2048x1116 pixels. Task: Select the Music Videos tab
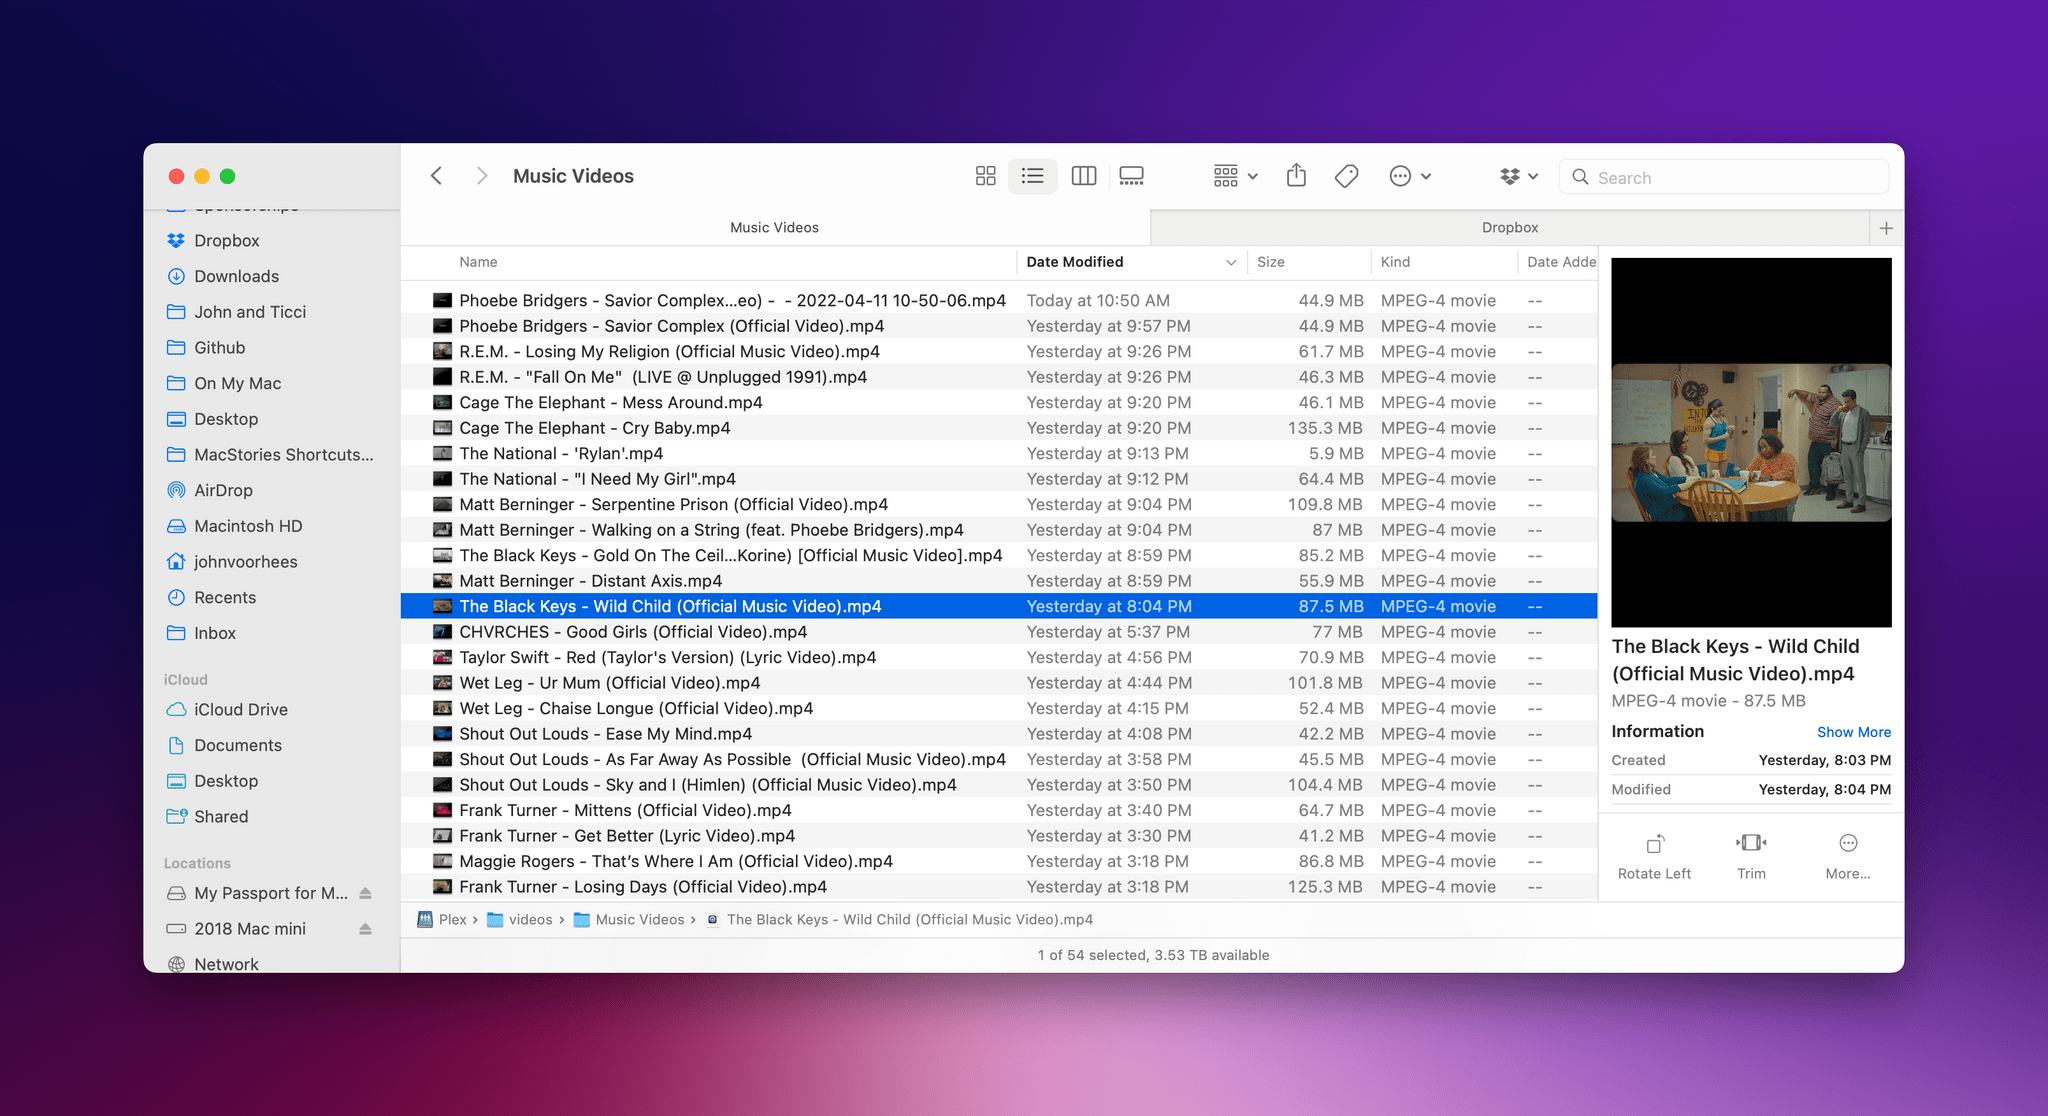coord(775,227)
